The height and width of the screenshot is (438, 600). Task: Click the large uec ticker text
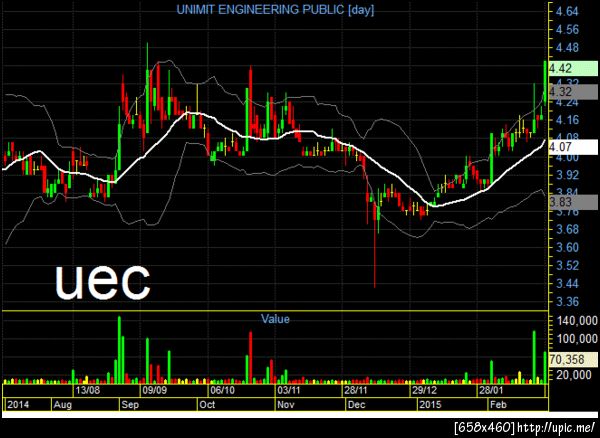tap(103, 281)
